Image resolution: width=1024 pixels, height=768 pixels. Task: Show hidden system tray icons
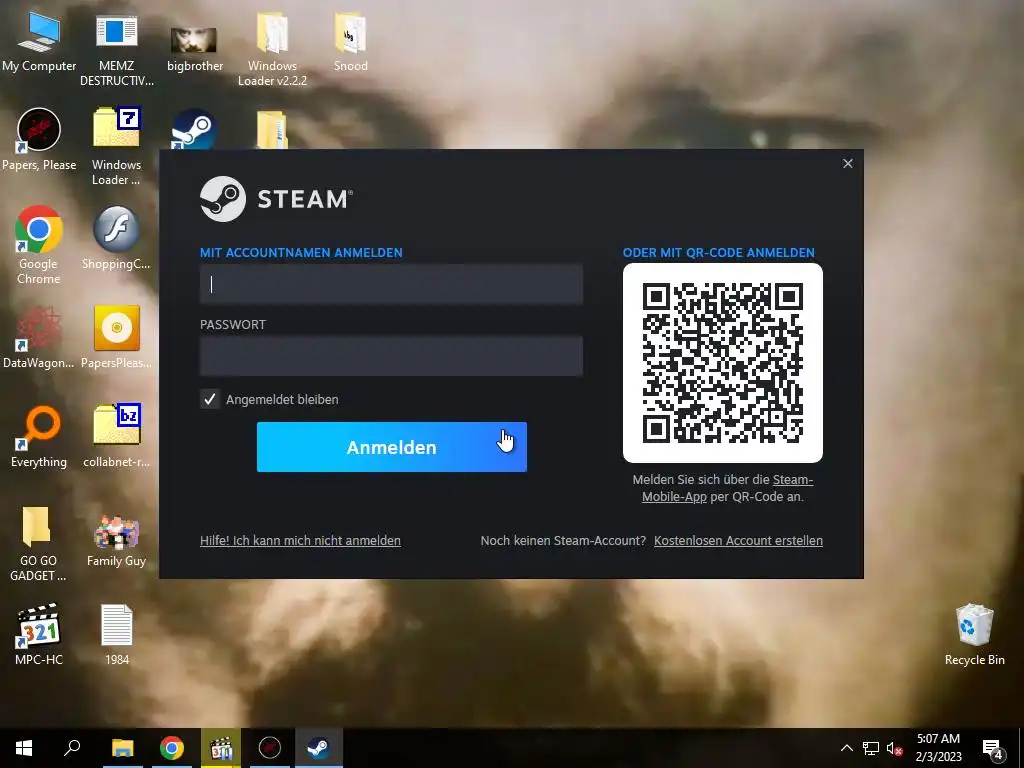[846, 748]
